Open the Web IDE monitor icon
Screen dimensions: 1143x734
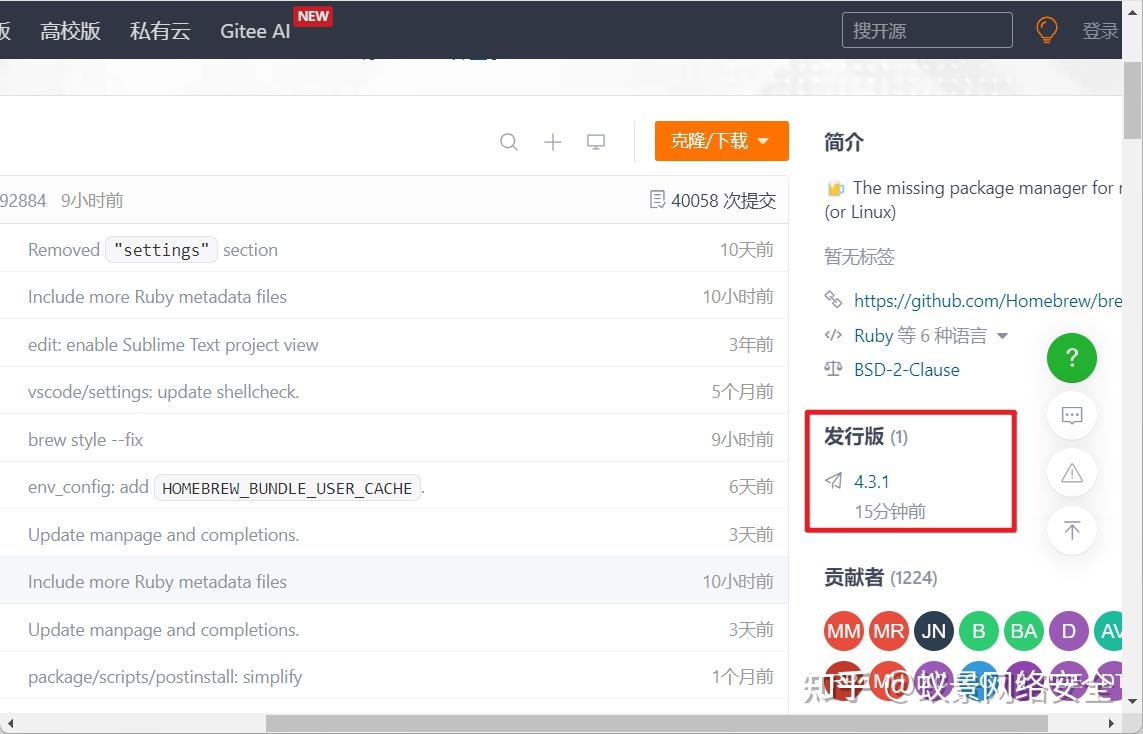(596, 141)
